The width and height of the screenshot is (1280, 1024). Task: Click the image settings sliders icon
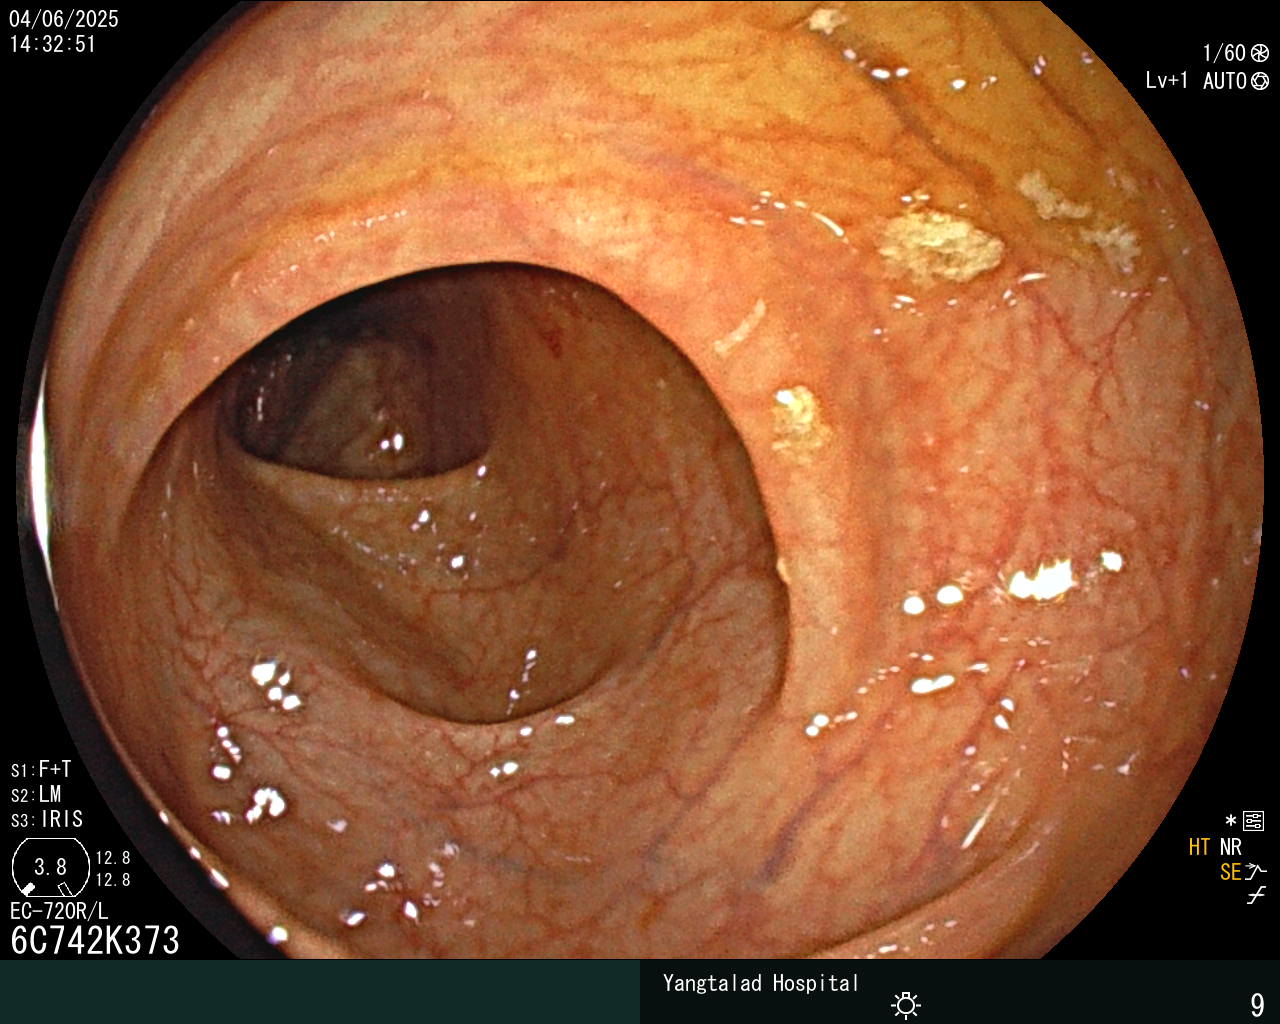(x=1253, y=822)
